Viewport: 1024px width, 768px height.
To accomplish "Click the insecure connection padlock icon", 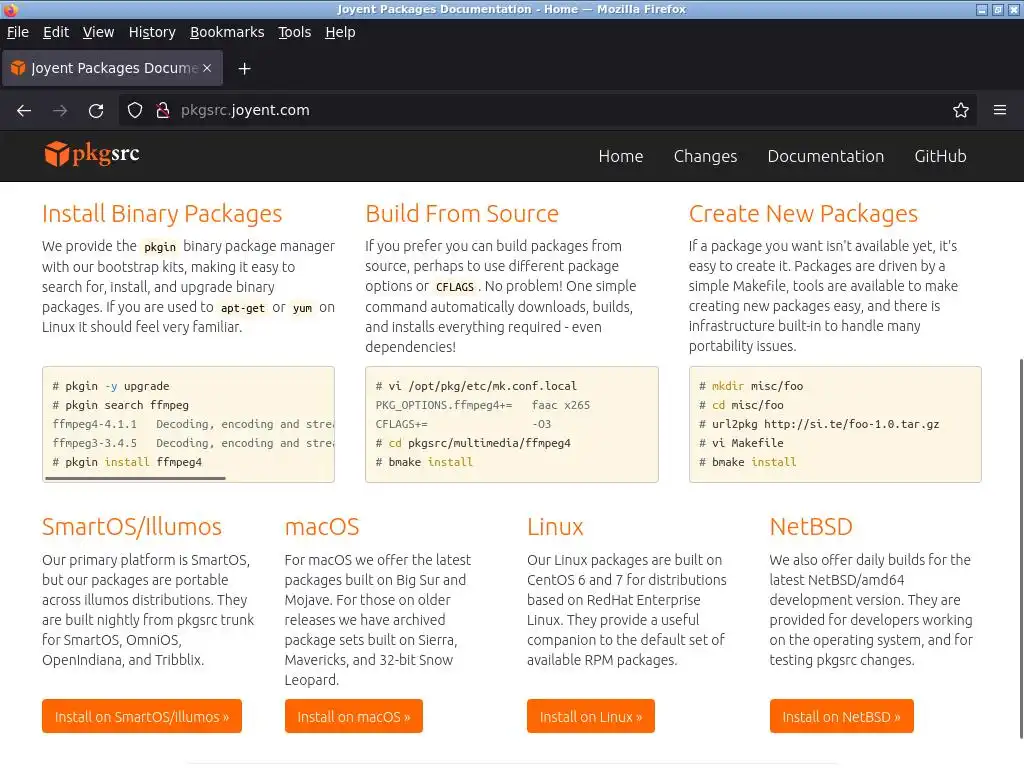I will [163, 110].
